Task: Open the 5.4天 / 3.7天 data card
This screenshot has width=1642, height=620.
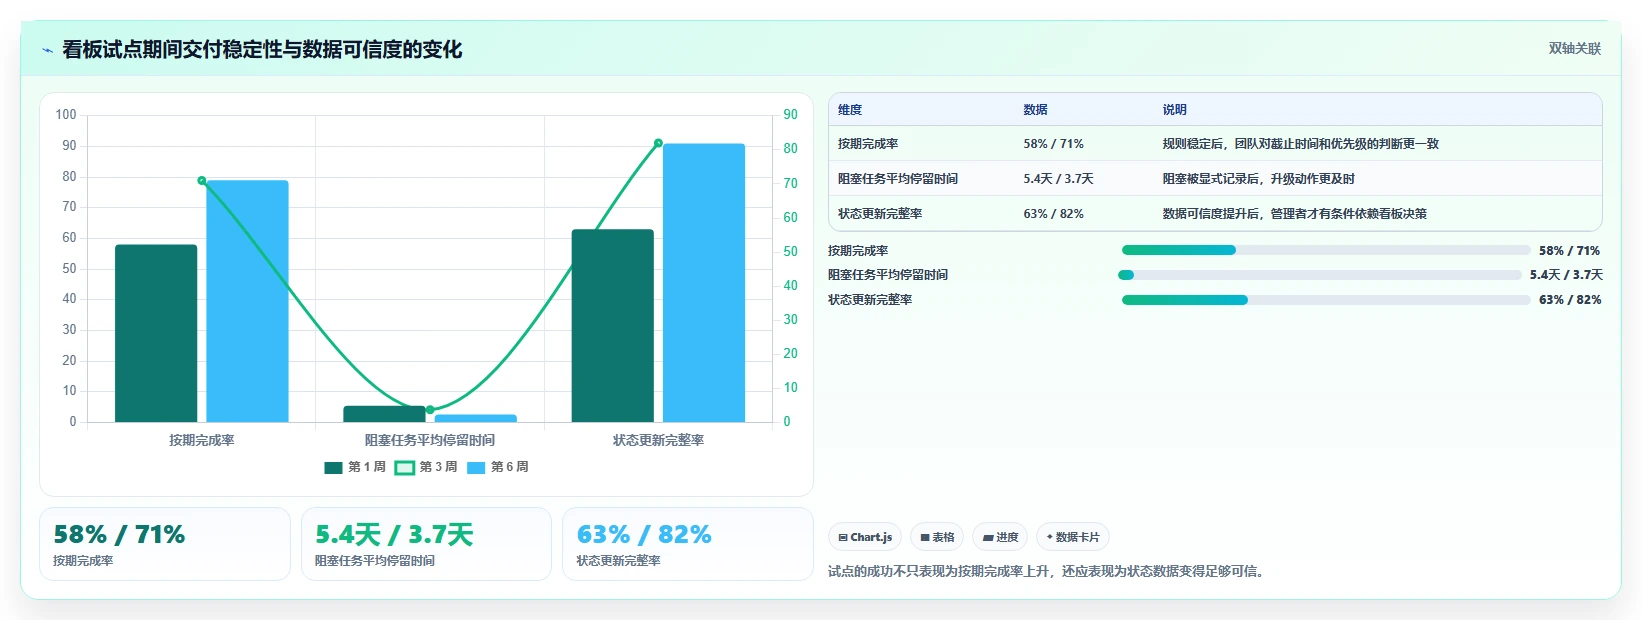Action: (426, 544)
